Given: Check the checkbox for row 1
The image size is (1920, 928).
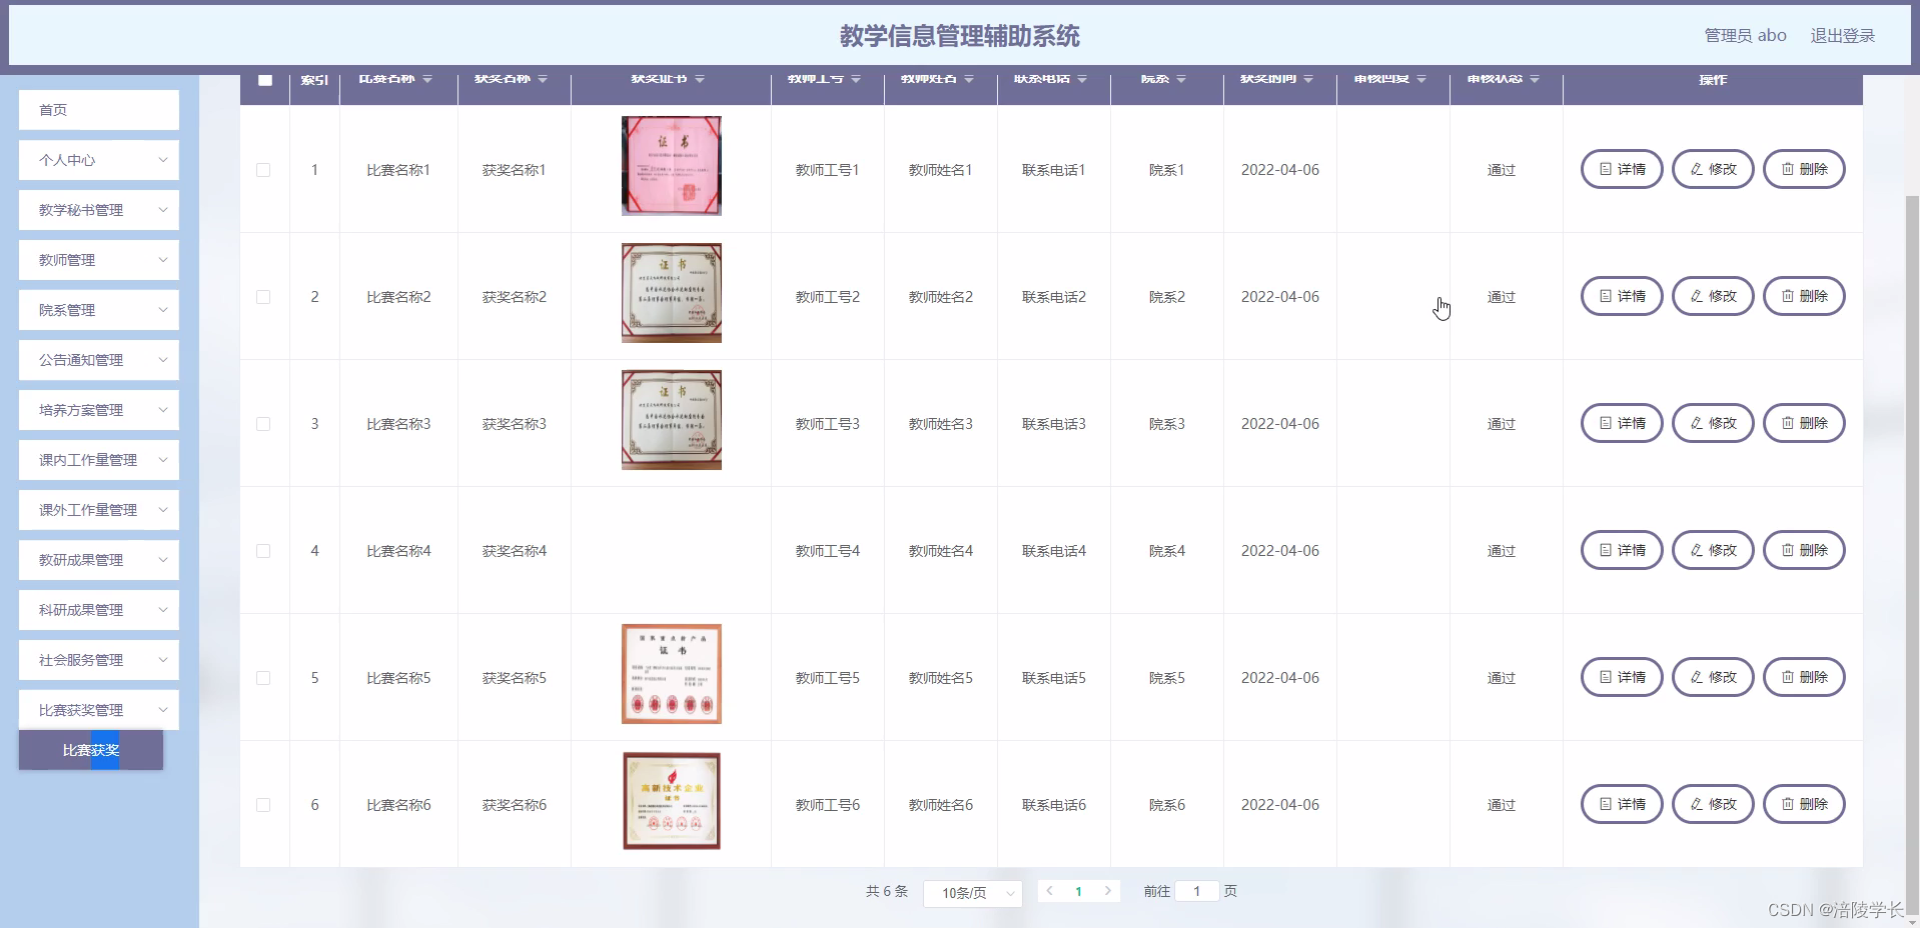Looking at the screenshot, I should tap(263, 170).
